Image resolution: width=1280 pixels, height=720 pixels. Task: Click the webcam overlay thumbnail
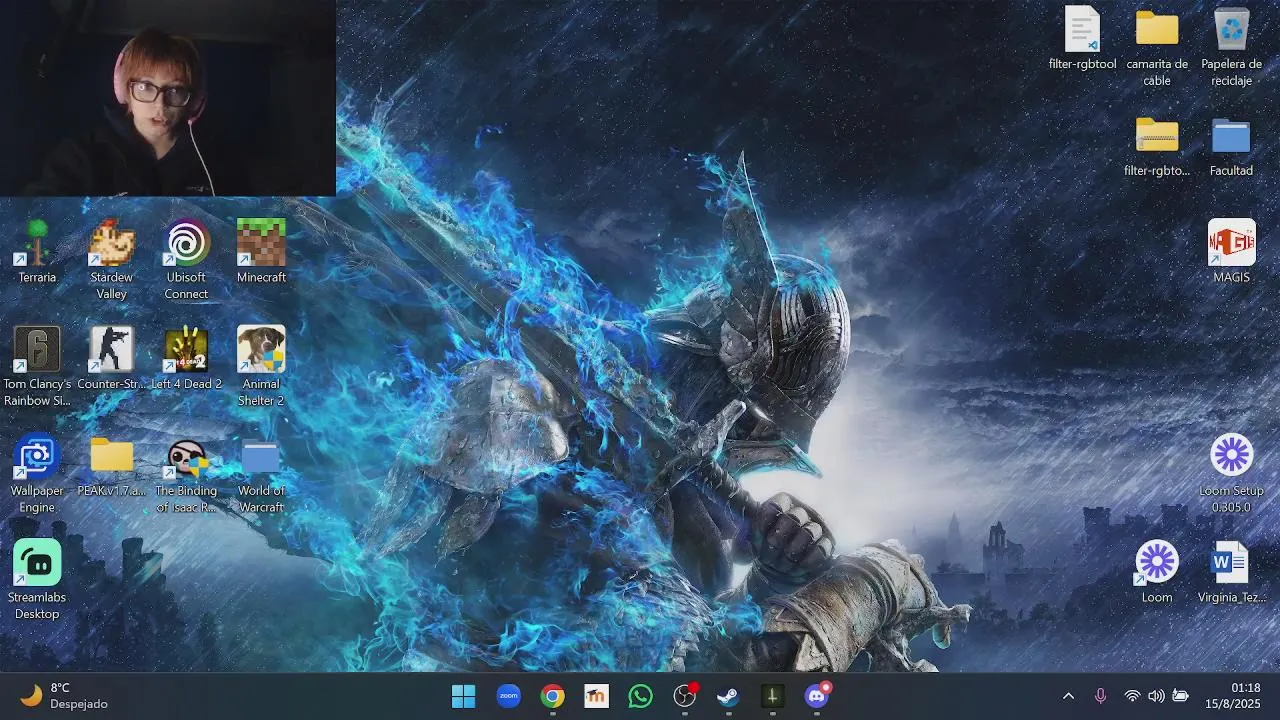tap(168, 98)
